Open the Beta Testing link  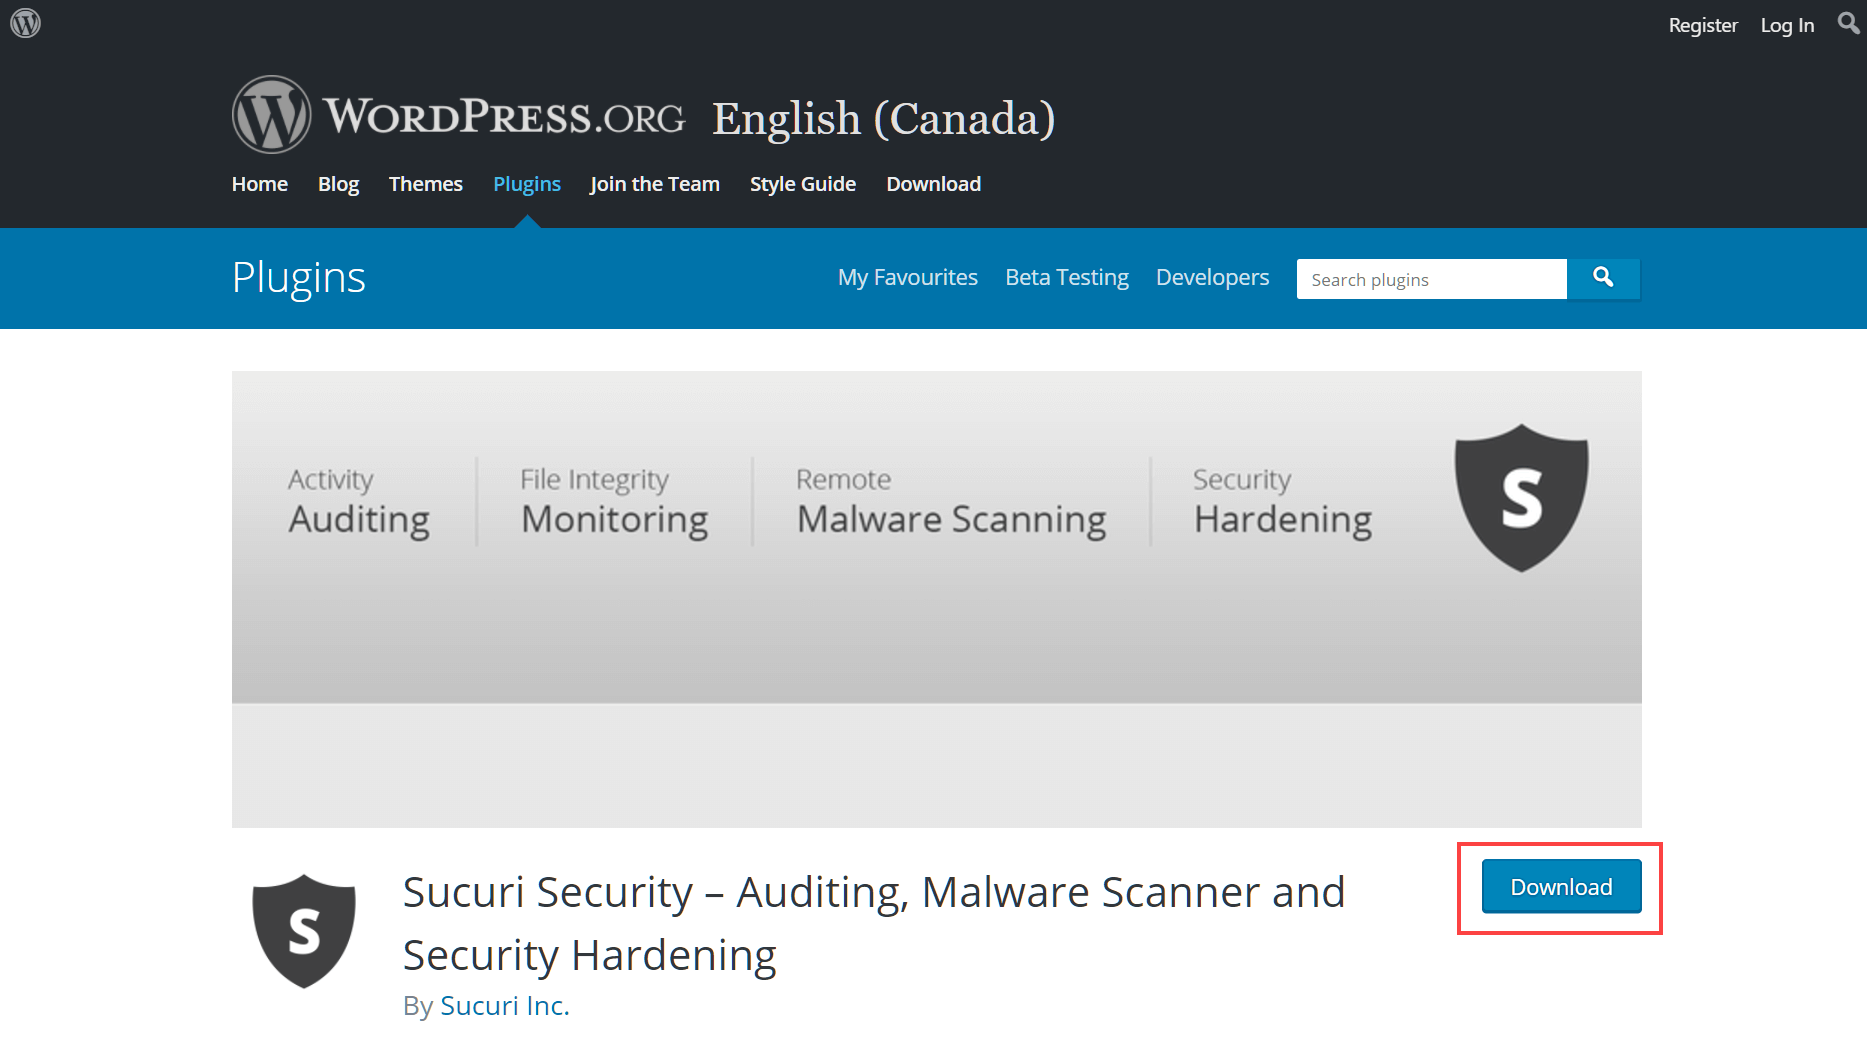(1067, 277)
